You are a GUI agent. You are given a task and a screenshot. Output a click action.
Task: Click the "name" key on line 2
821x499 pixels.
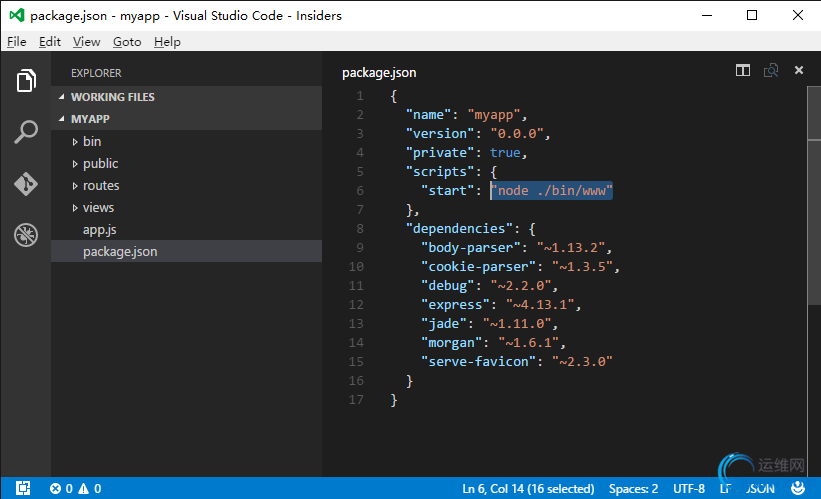(x=428, y=115)
